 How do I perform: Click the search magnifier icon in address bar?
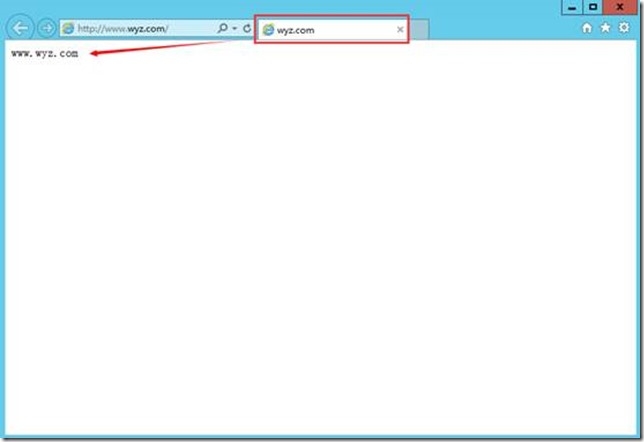222,28
